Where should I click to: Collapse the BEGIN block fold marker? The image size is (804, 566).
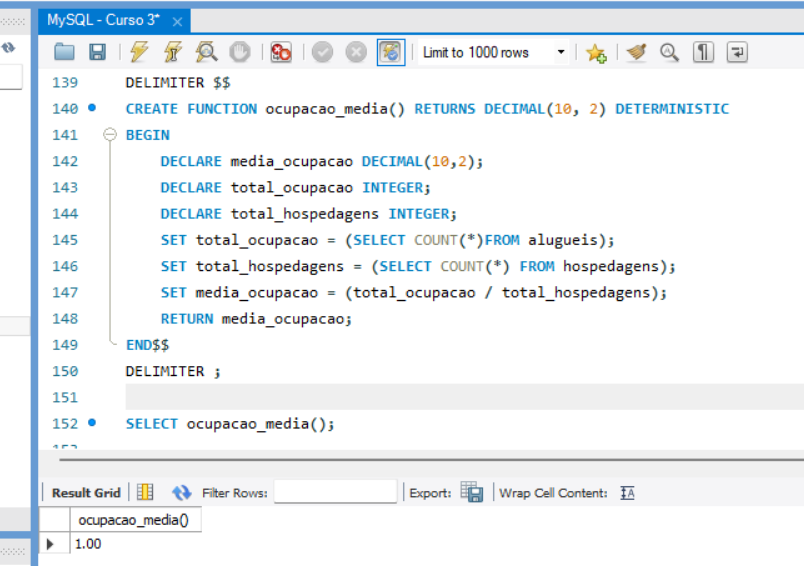[108, 135]
